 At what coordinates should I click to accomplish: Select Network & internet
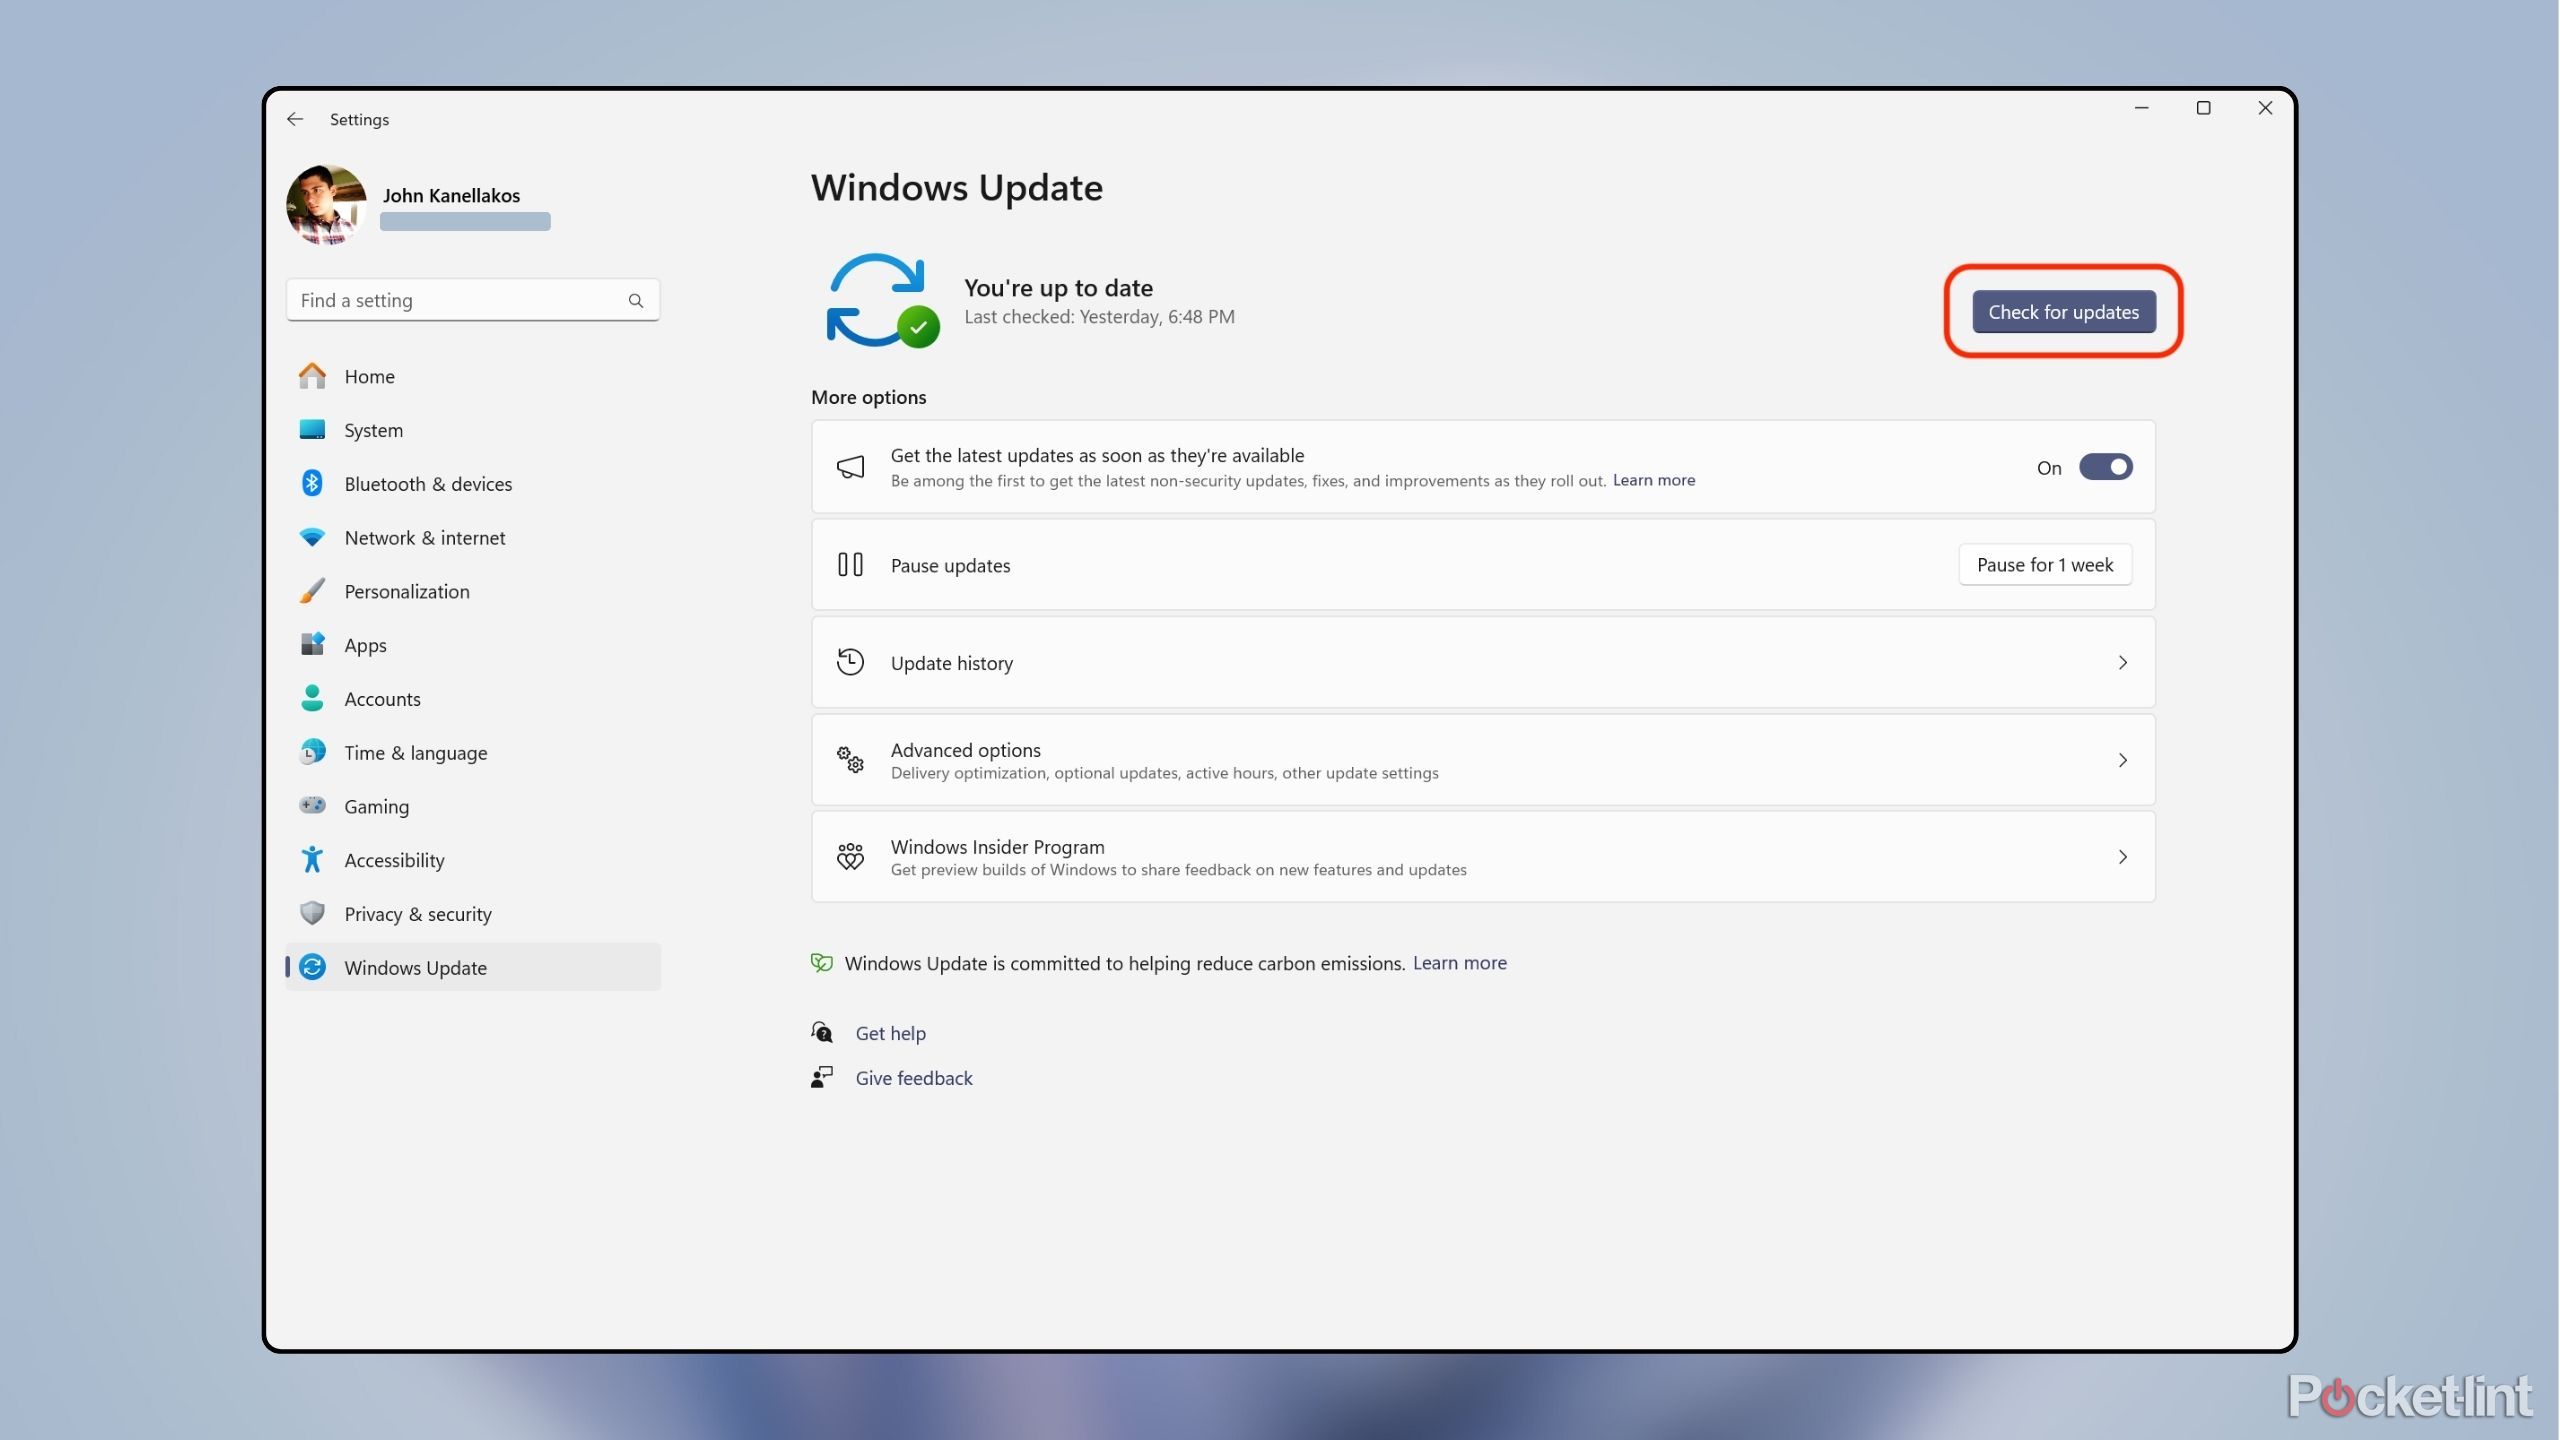(473, 538)
